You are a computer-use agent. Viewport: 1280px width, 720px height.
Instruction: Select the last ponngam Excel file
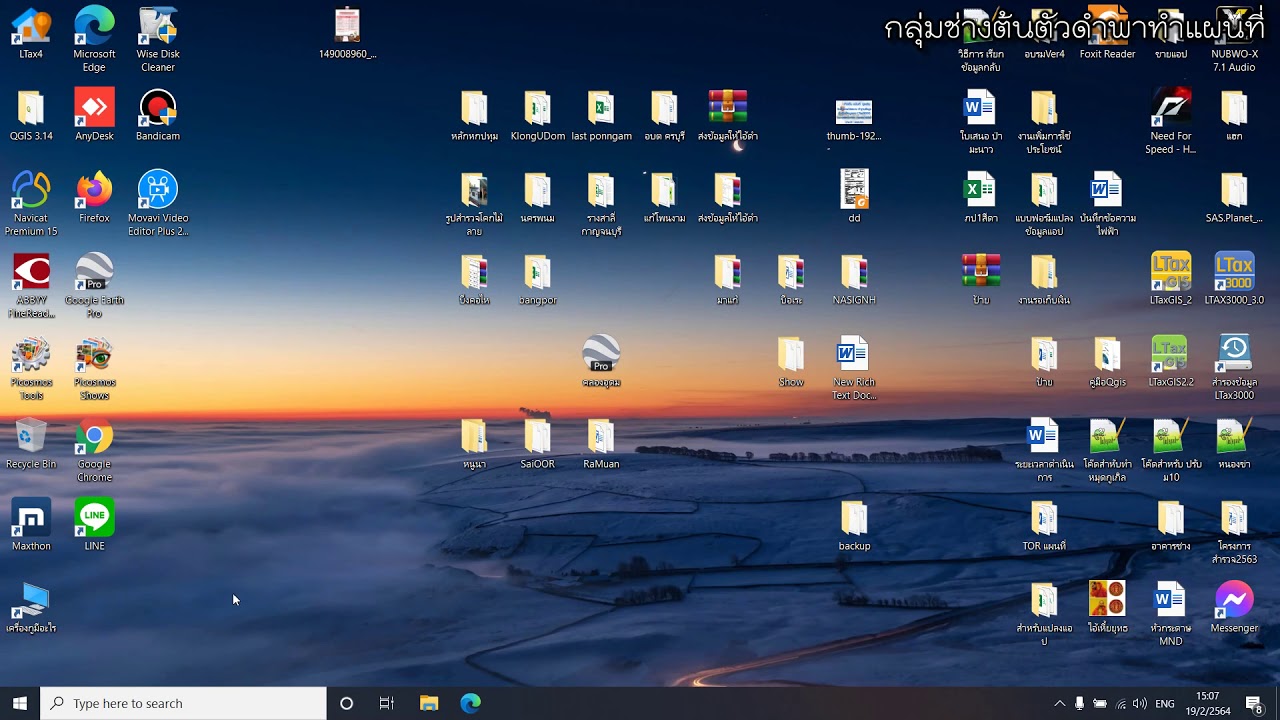[601, 115]
